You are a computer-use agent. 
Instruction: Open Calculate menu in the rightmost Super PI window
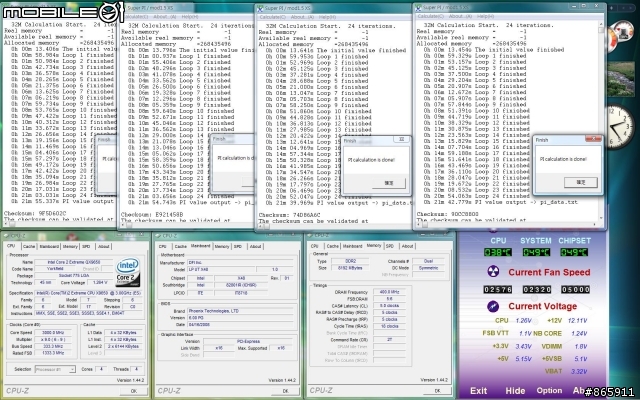point(431,16)
